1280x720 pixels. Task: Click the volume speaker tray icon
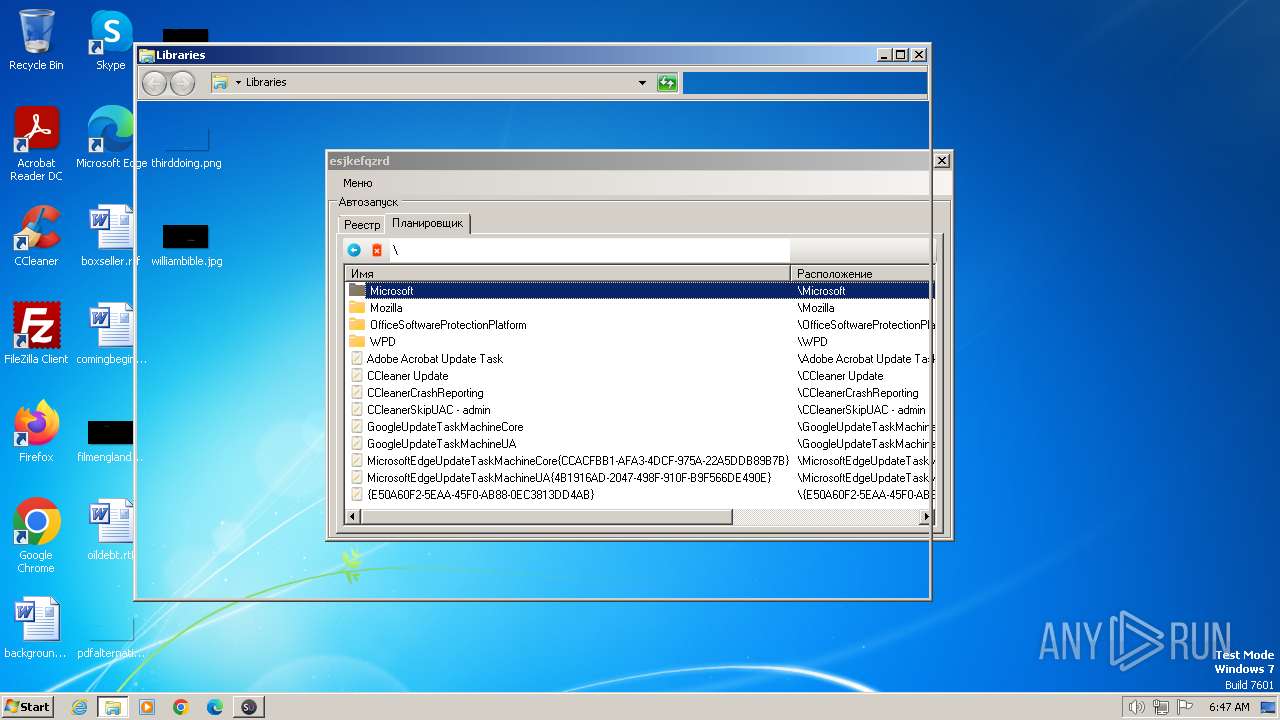point(1136,707)
